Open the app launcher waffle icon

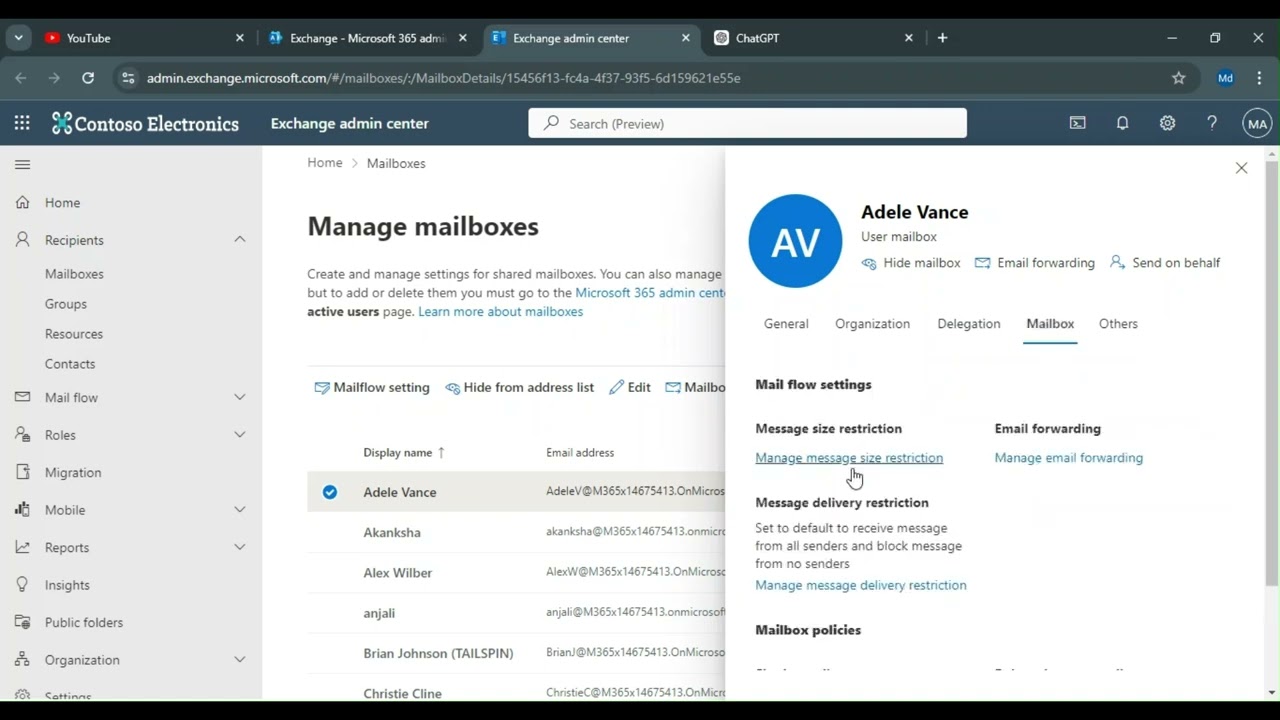click(22, 123)
